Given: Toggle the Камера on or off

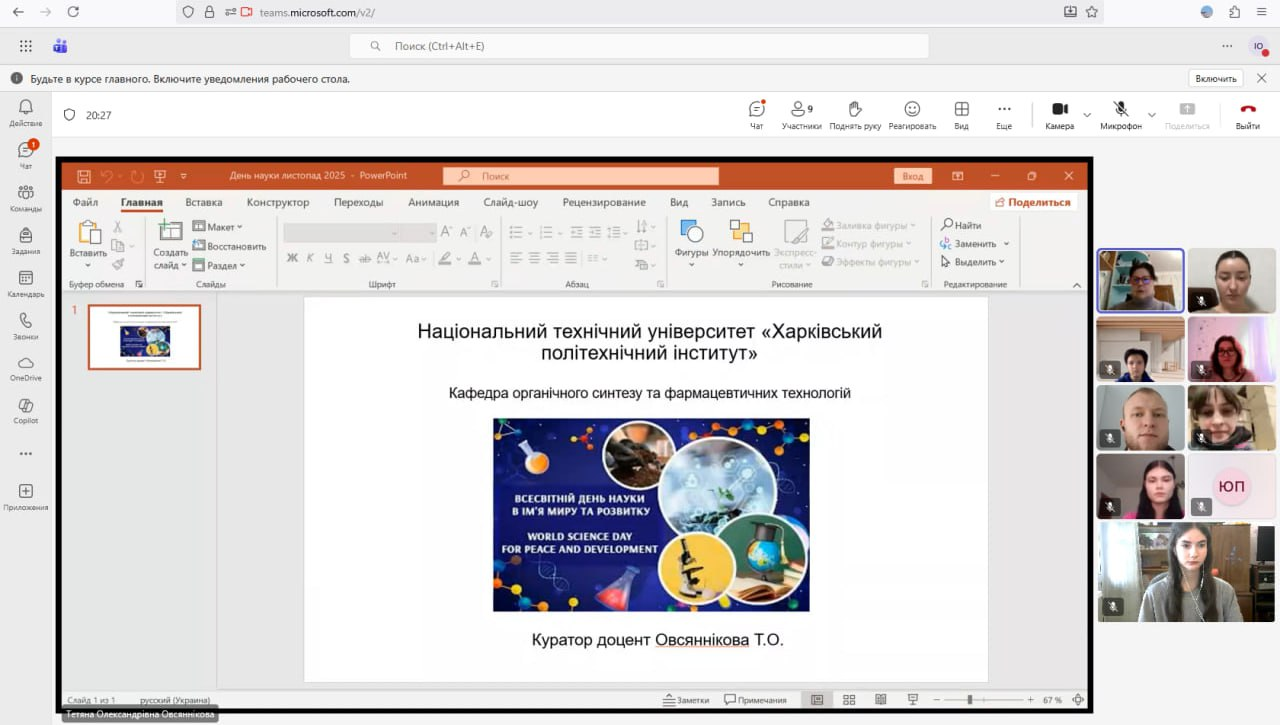Looking at the screenshot, I should pos(1059,114).
